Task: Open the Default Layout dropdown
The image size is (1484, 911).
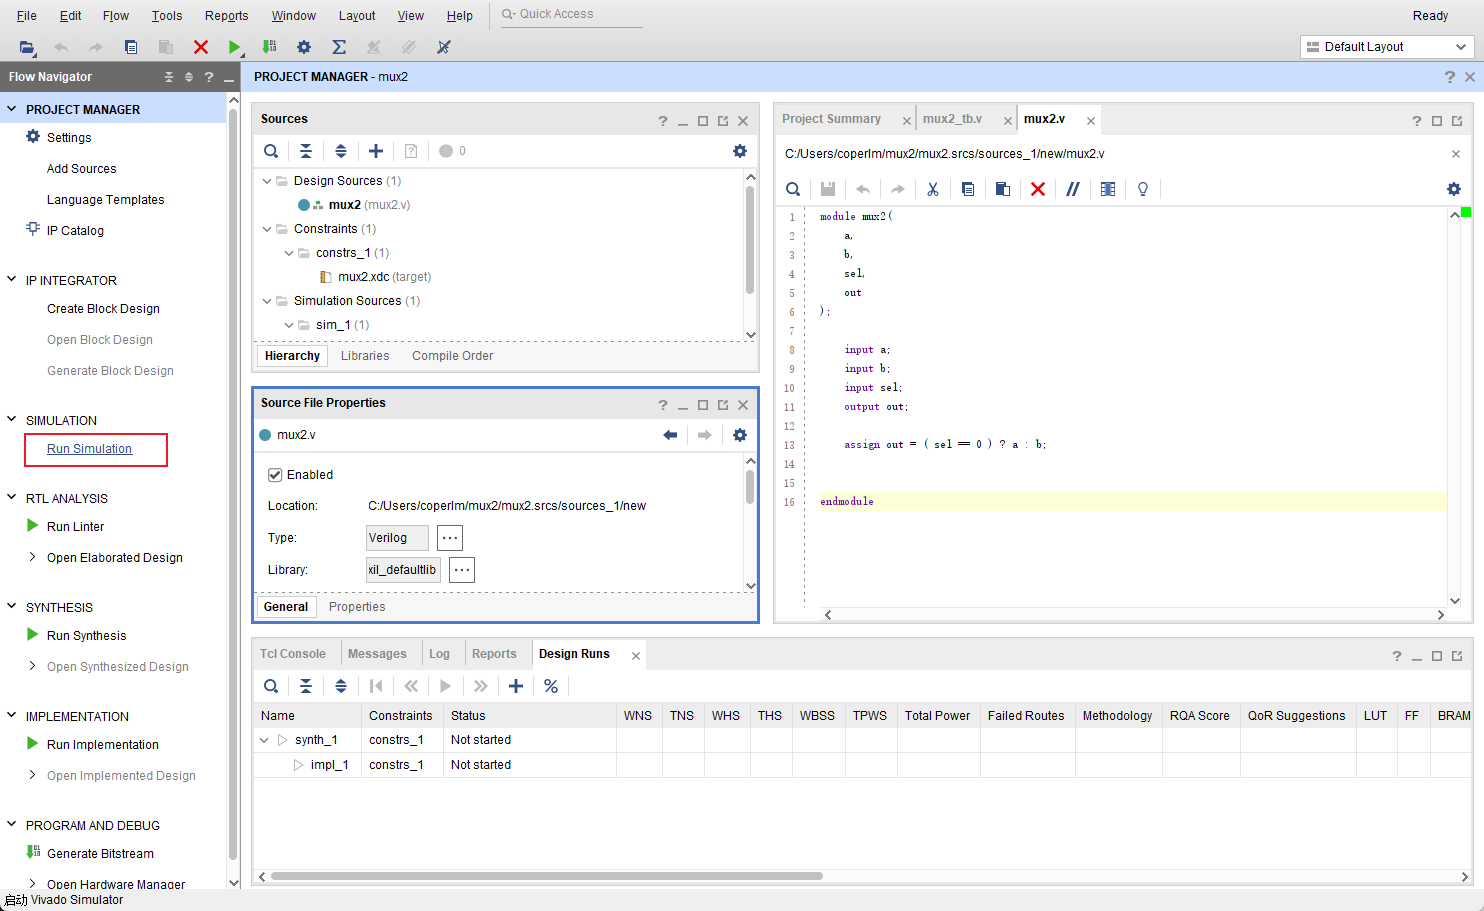Action: [x=1388, y=47]
